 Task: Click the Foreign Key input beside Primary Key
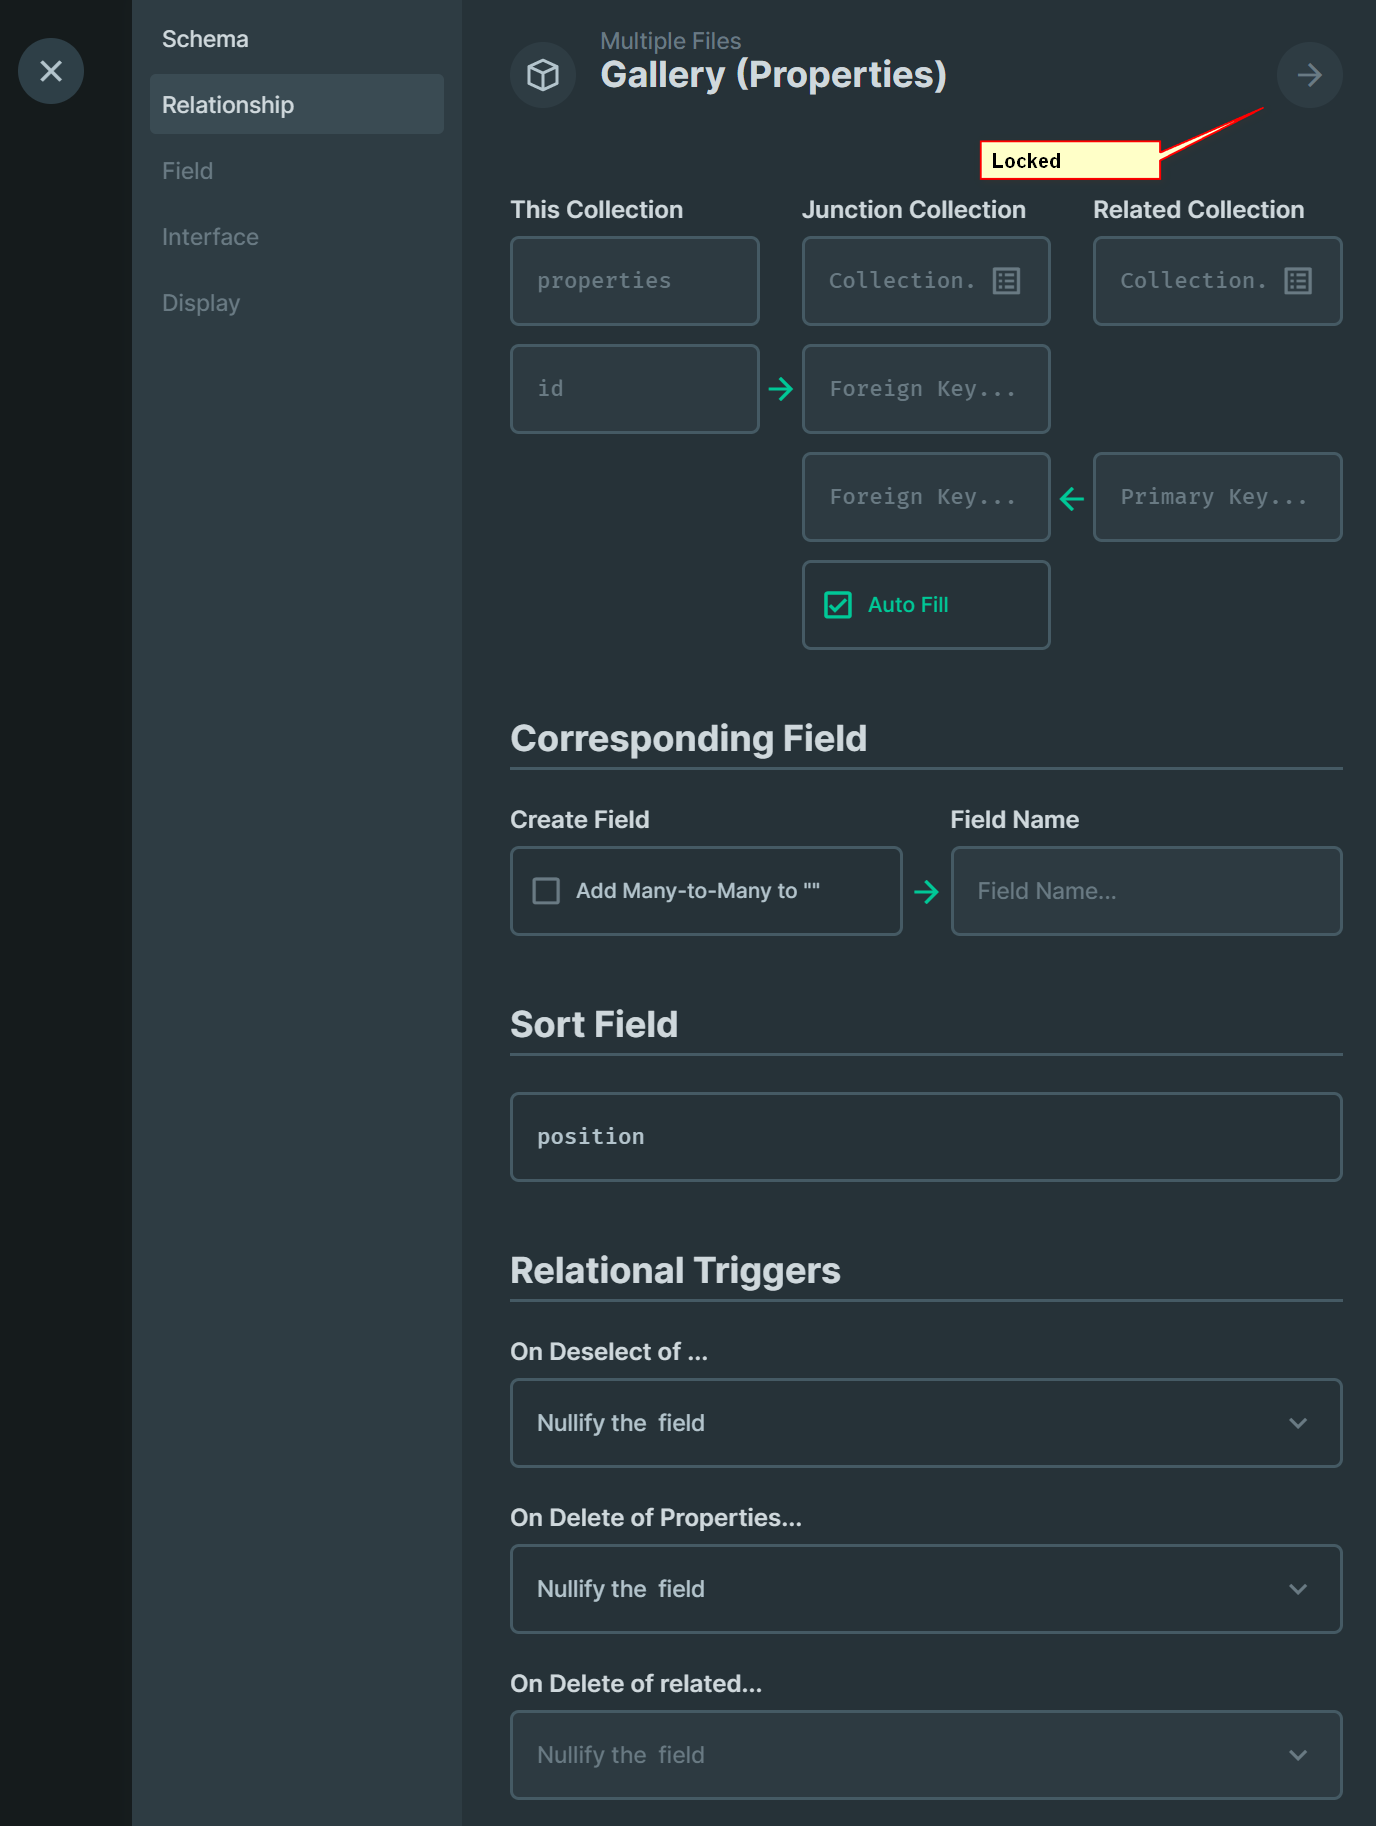point(926,497)
